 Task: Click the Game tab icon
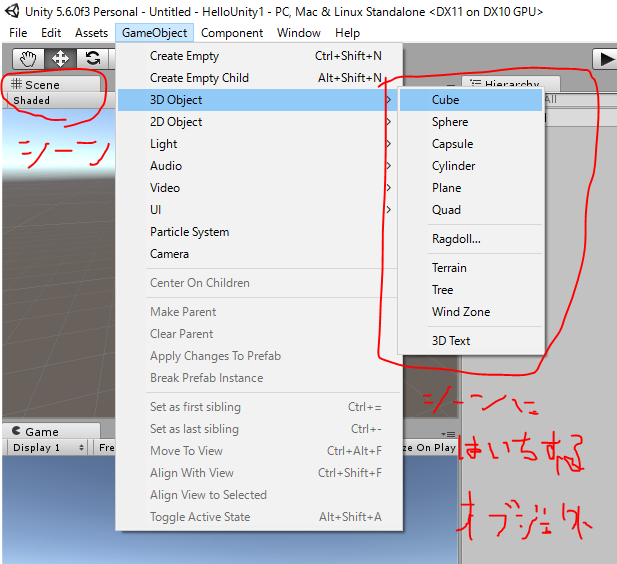16,431
